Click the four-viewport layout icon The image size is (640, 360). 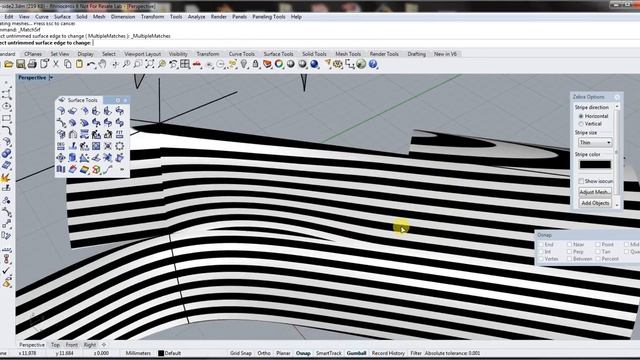[x=185, y=64]
